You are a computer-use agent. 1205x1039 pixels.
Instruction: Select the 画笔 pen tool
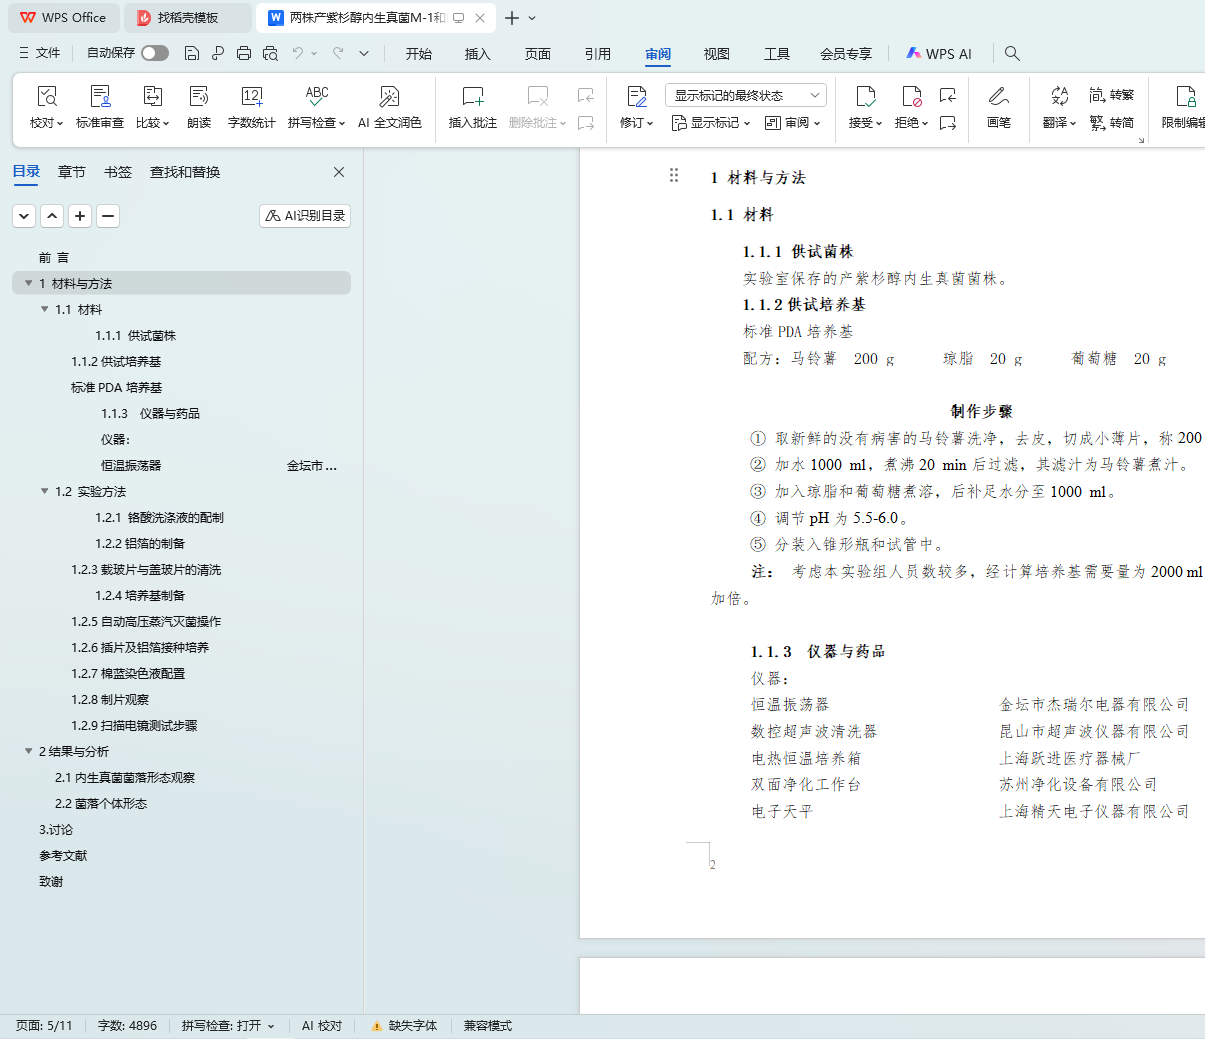[998, 97]
